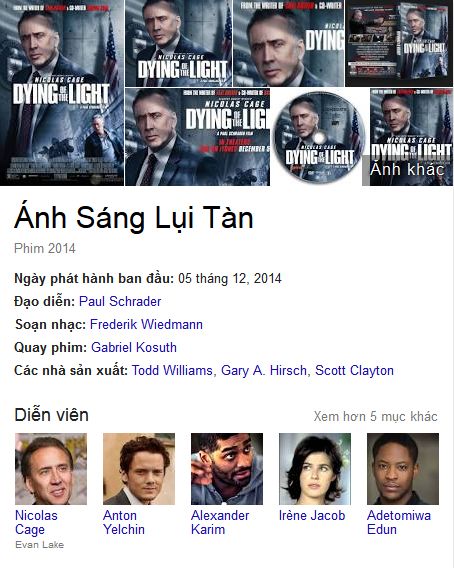The width and height of the screenshot is (454, 568).
Task: Open producer Scott Clayton link
Action: tap(354, 371)
